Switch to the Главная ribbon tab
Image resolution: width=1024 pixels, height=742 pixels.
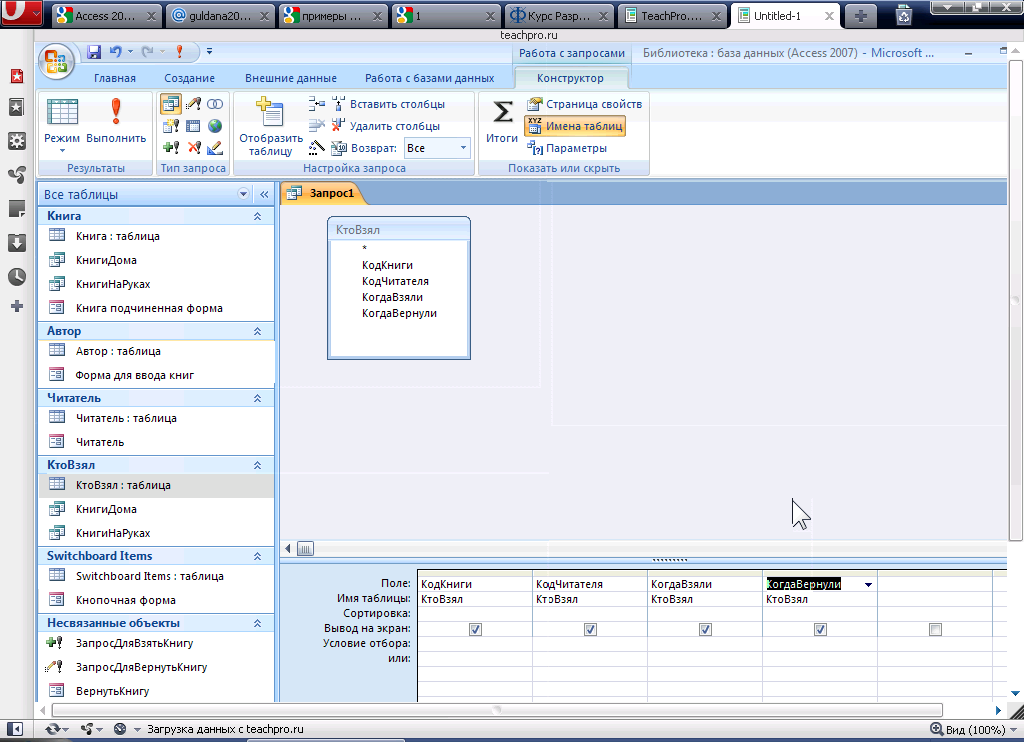click(x=115, y=78)
